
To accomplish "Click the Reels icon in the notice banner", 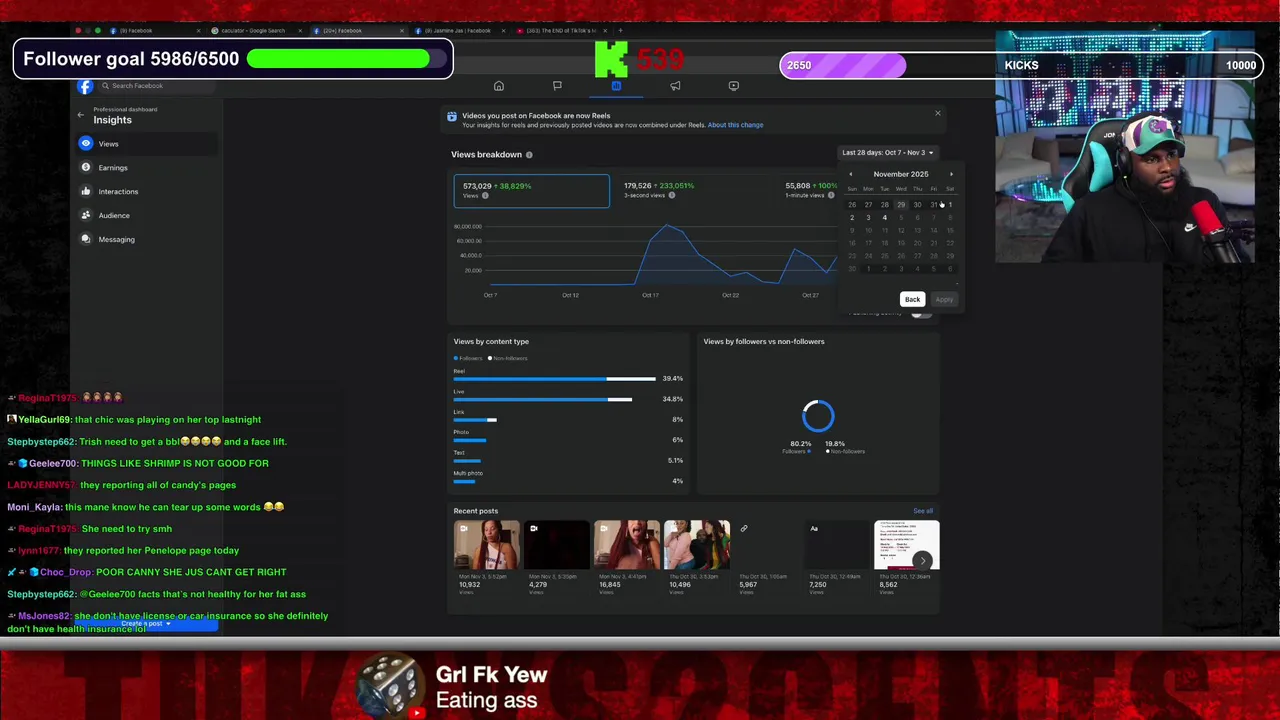I will tap(452, 117).
